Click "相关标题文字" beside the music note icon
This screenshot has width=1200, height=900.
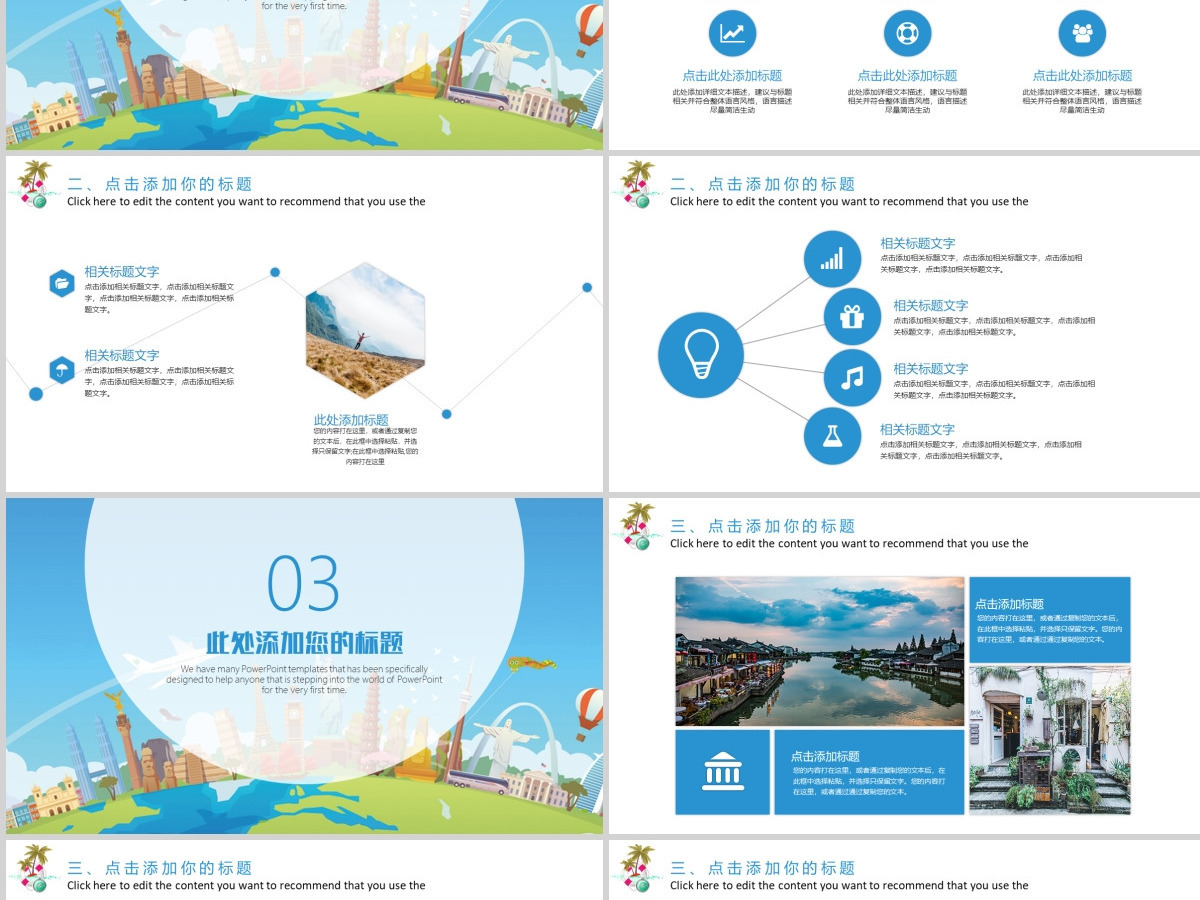(x=931, y=369)
